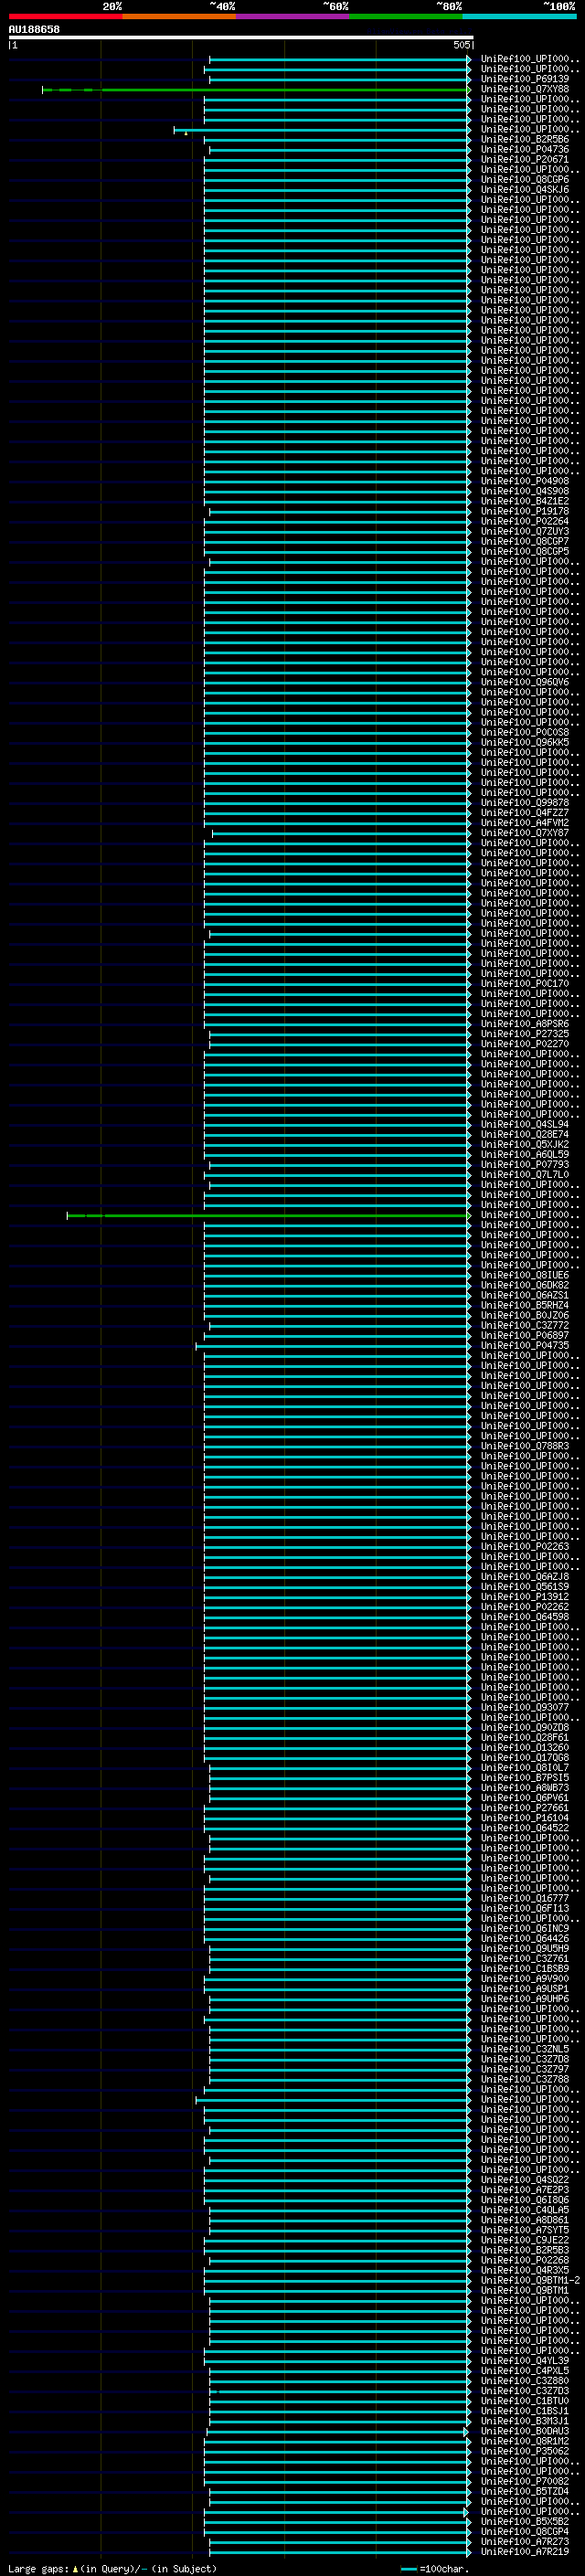
Task: Select hit label UniRef100_Q4S908
Action: tap(525, 491)
